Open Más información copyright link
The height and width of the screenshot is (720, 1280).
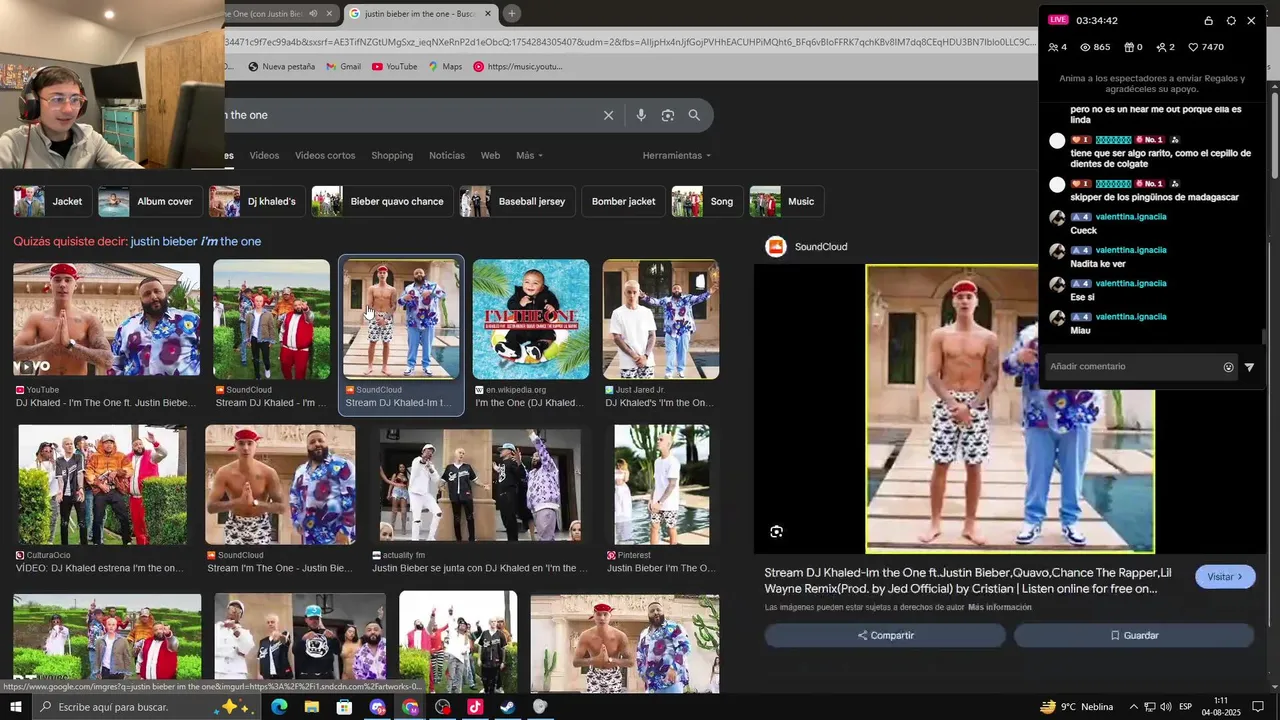1000,607
